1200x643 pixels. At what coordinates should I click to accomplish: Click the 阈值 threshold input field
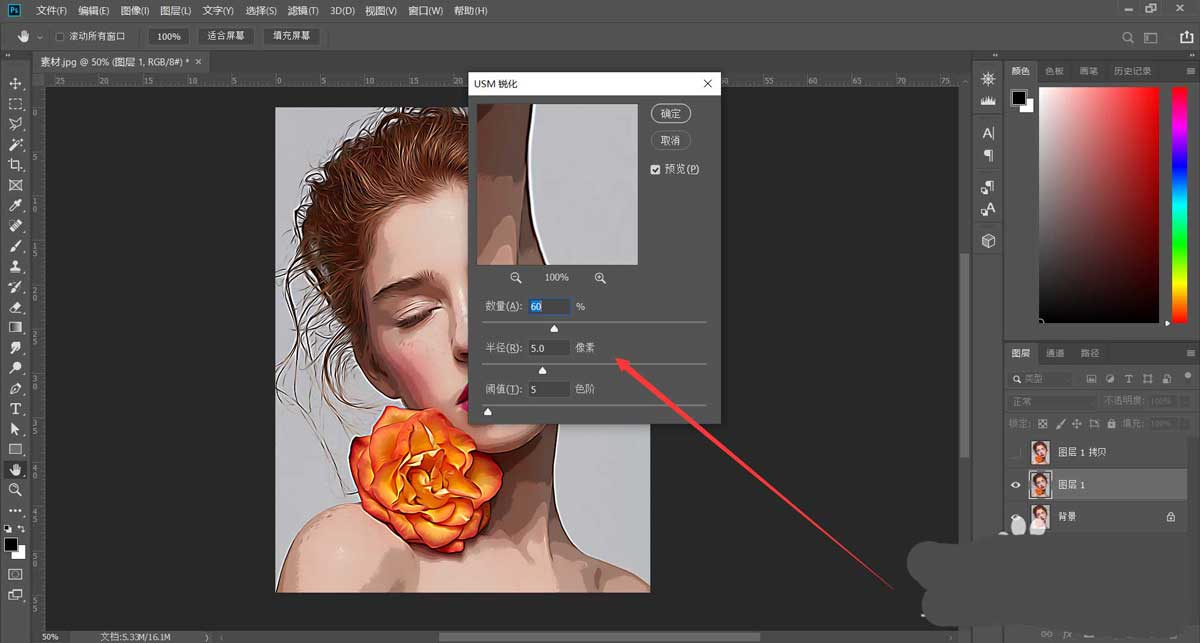click(x=549, y=389)
